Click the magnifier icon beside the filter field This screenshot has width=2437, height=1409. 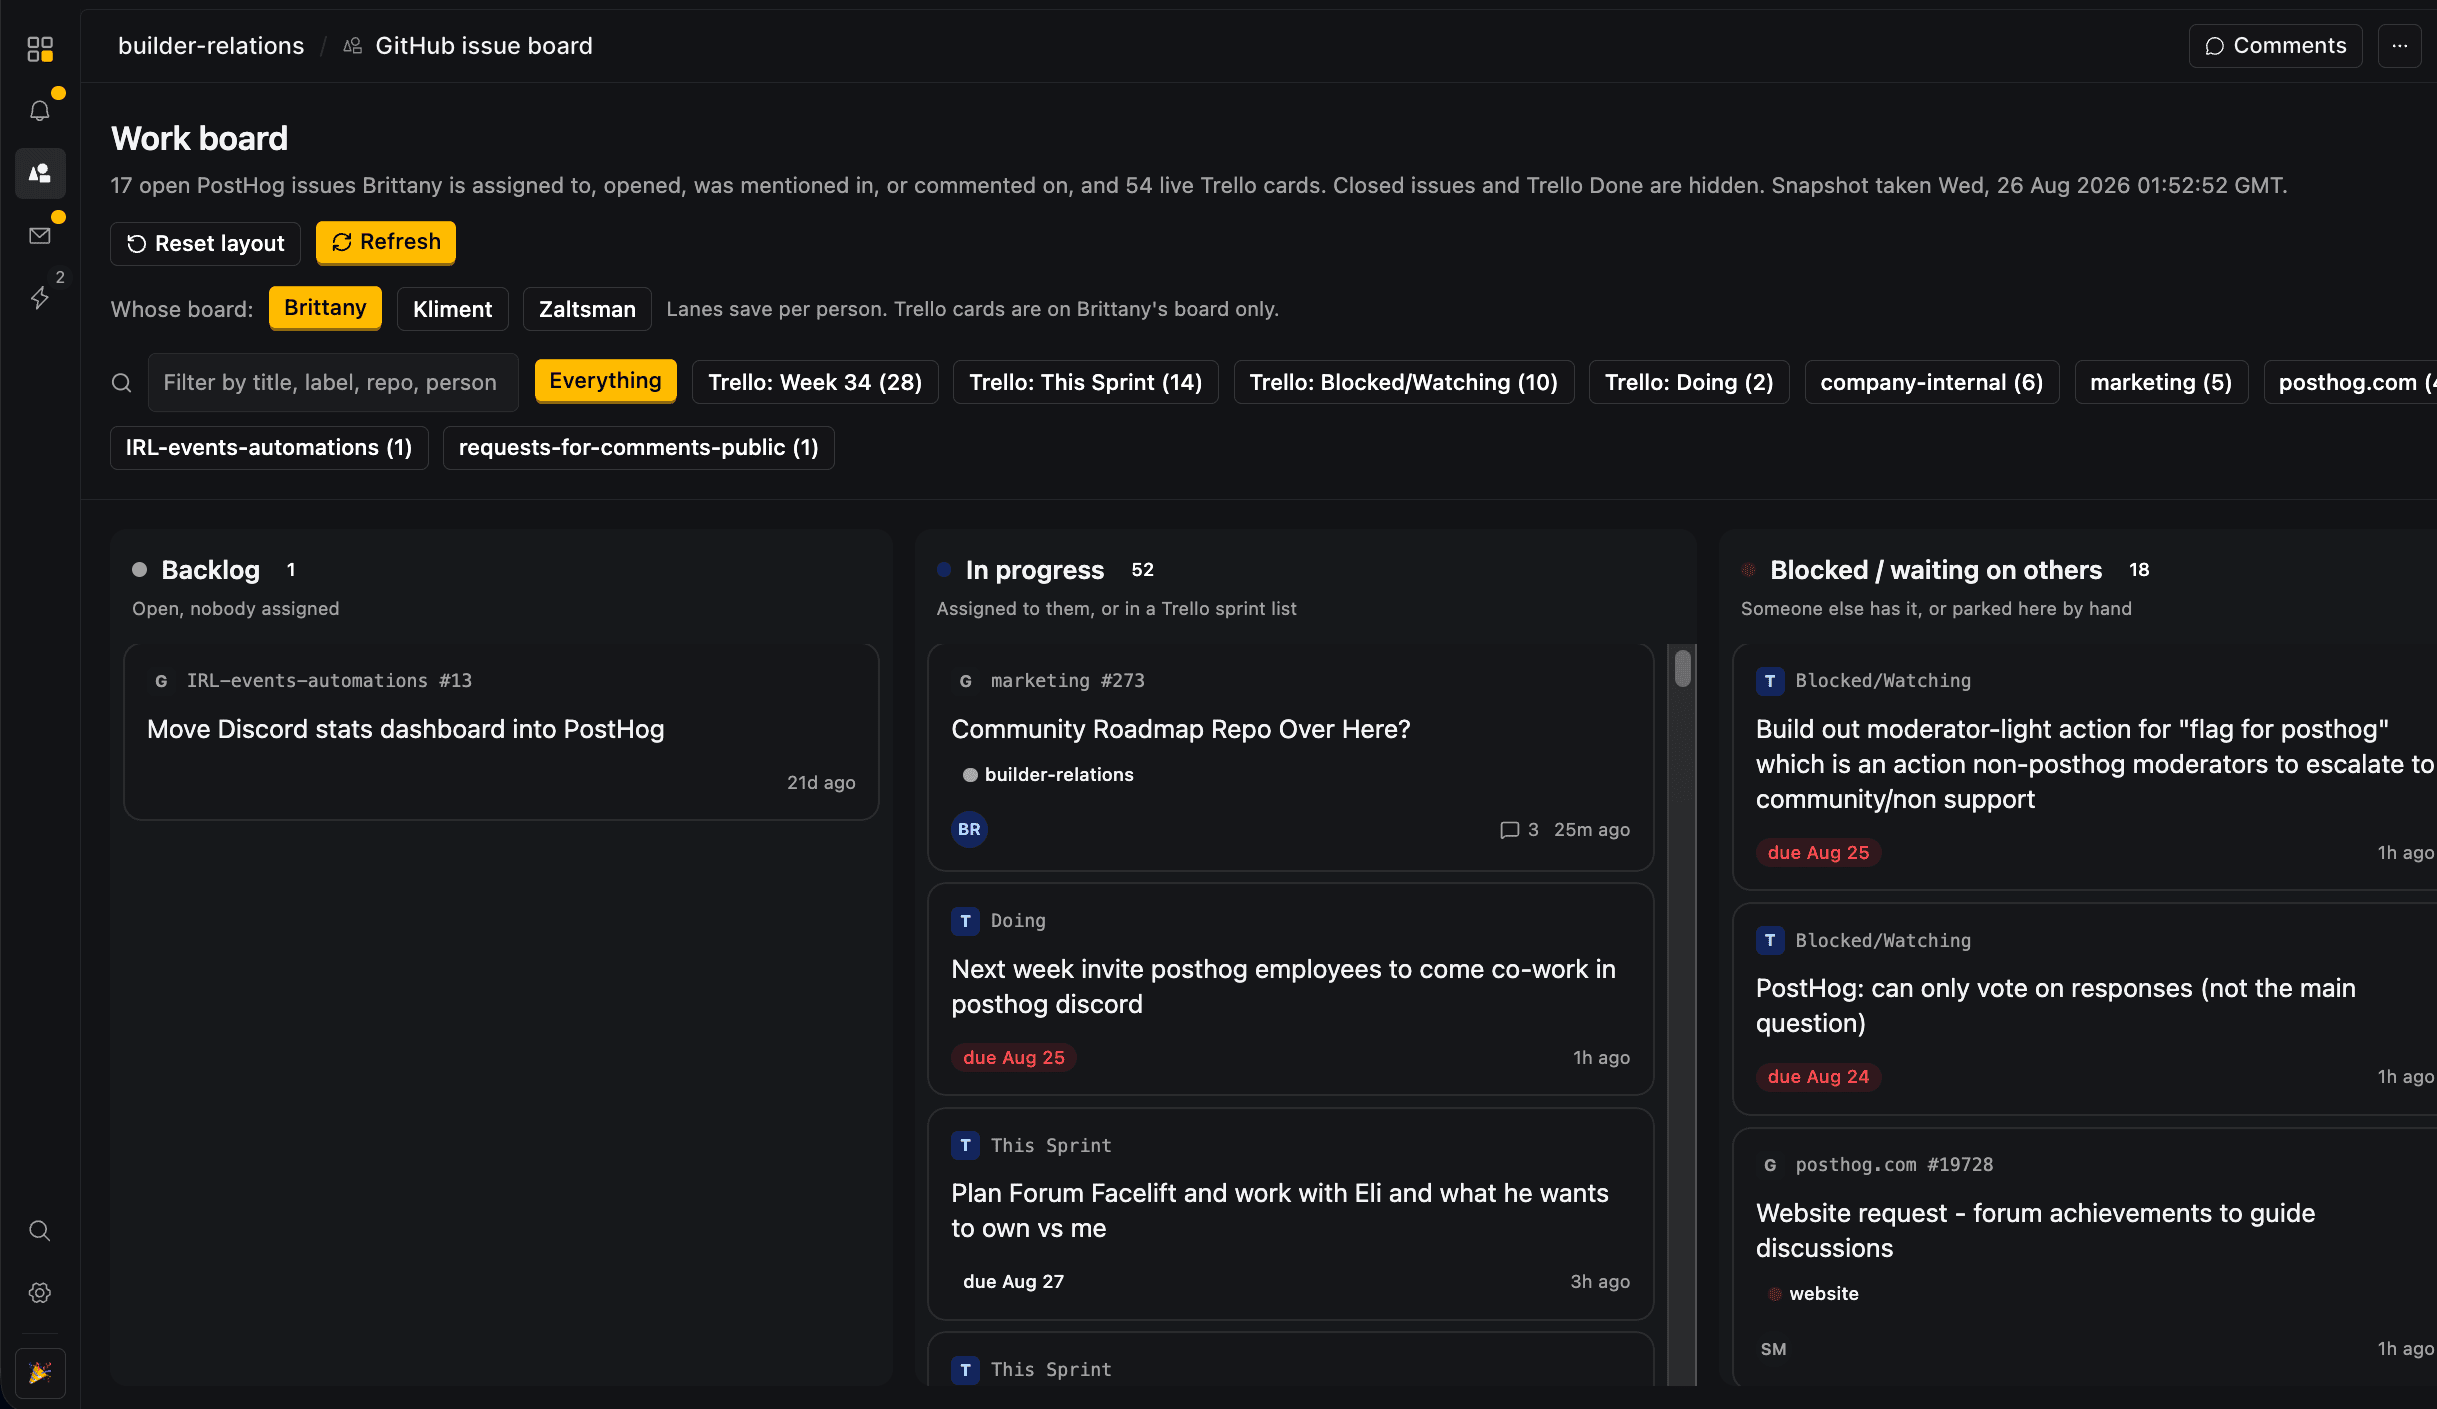122,383
